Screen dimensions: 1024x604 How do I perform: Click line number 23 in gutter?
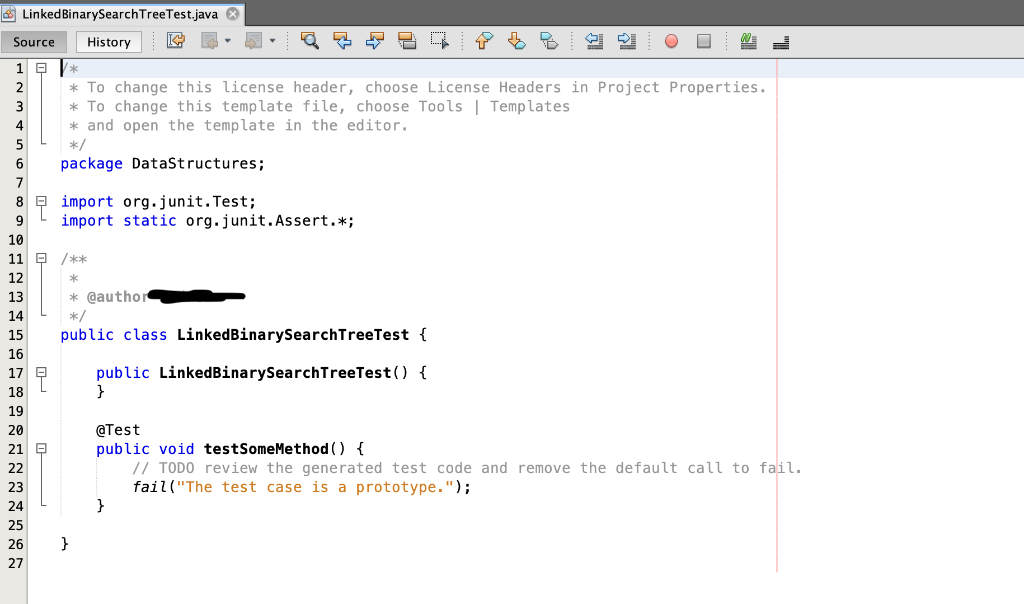click(x=16, y=487)
